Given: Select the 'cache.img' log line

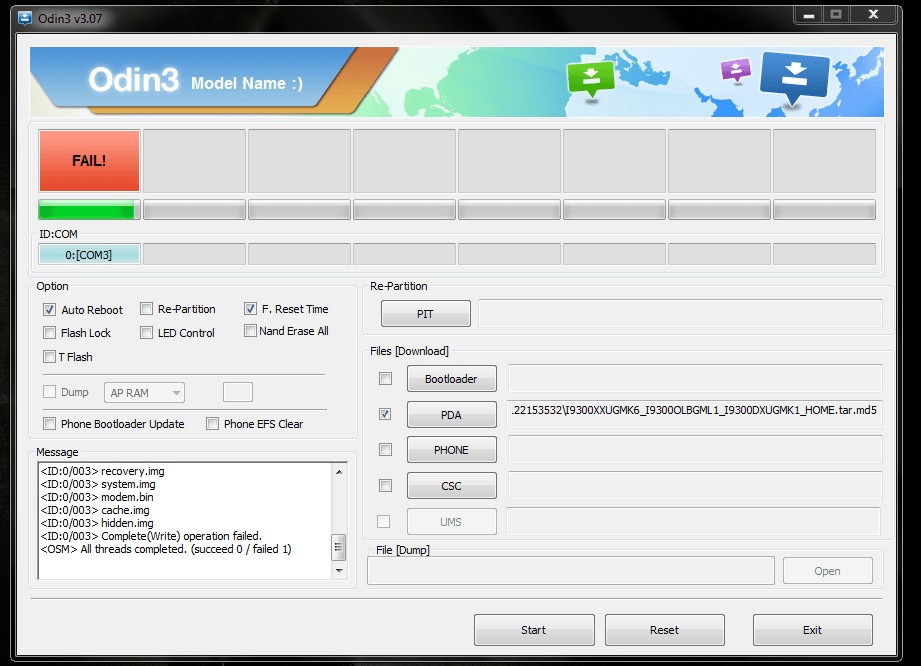Looking at the screenshot, I should click(95, 510).
